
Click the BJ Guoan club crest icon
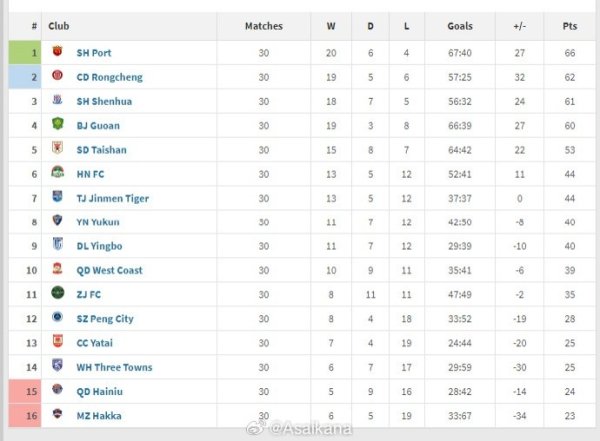57,125
